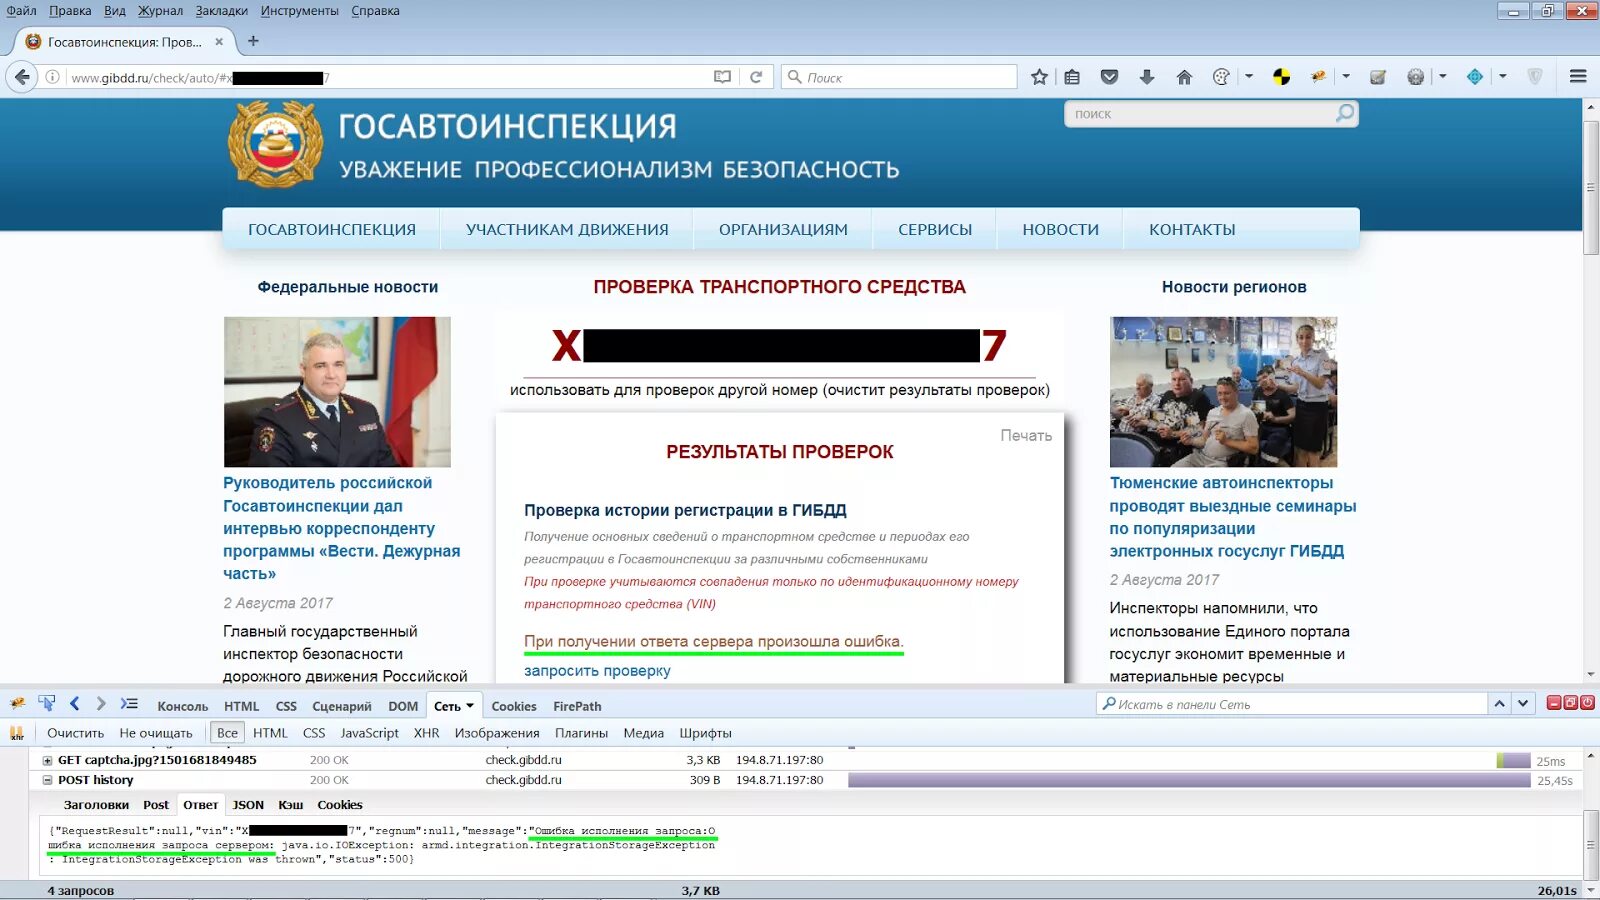Show the Firebug command line icon
1600x900 pixels.
[129, 704]
